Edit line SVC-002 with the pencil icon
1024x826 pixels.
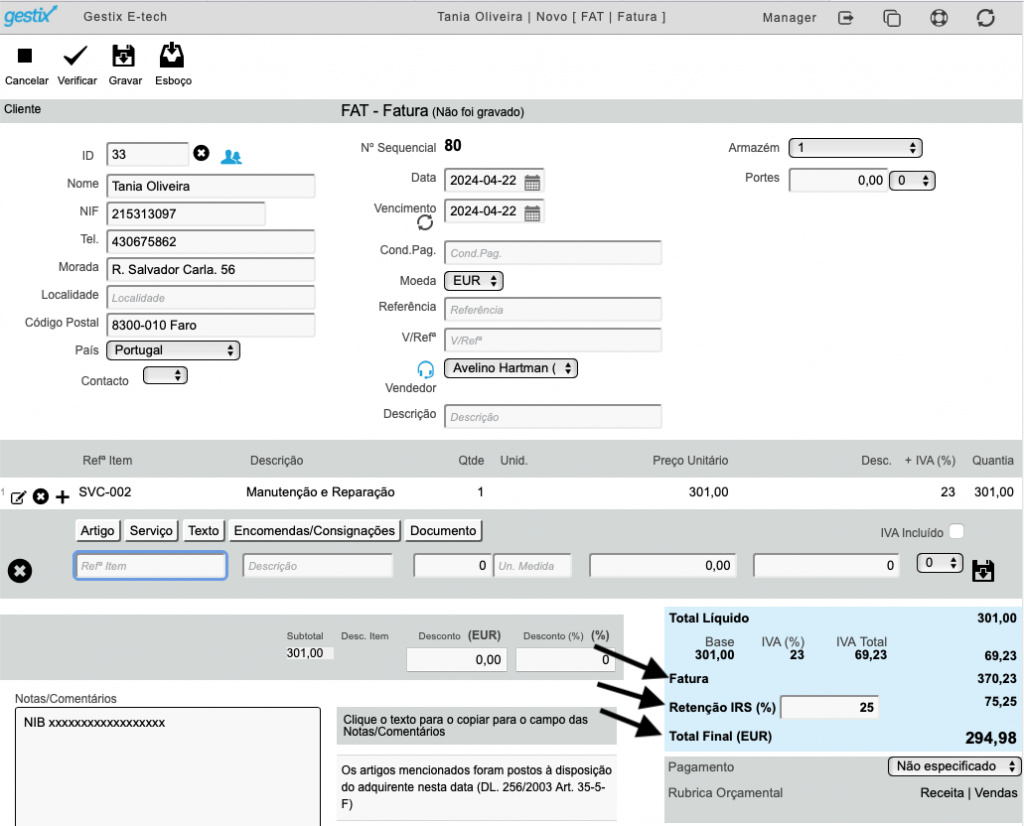18,498
